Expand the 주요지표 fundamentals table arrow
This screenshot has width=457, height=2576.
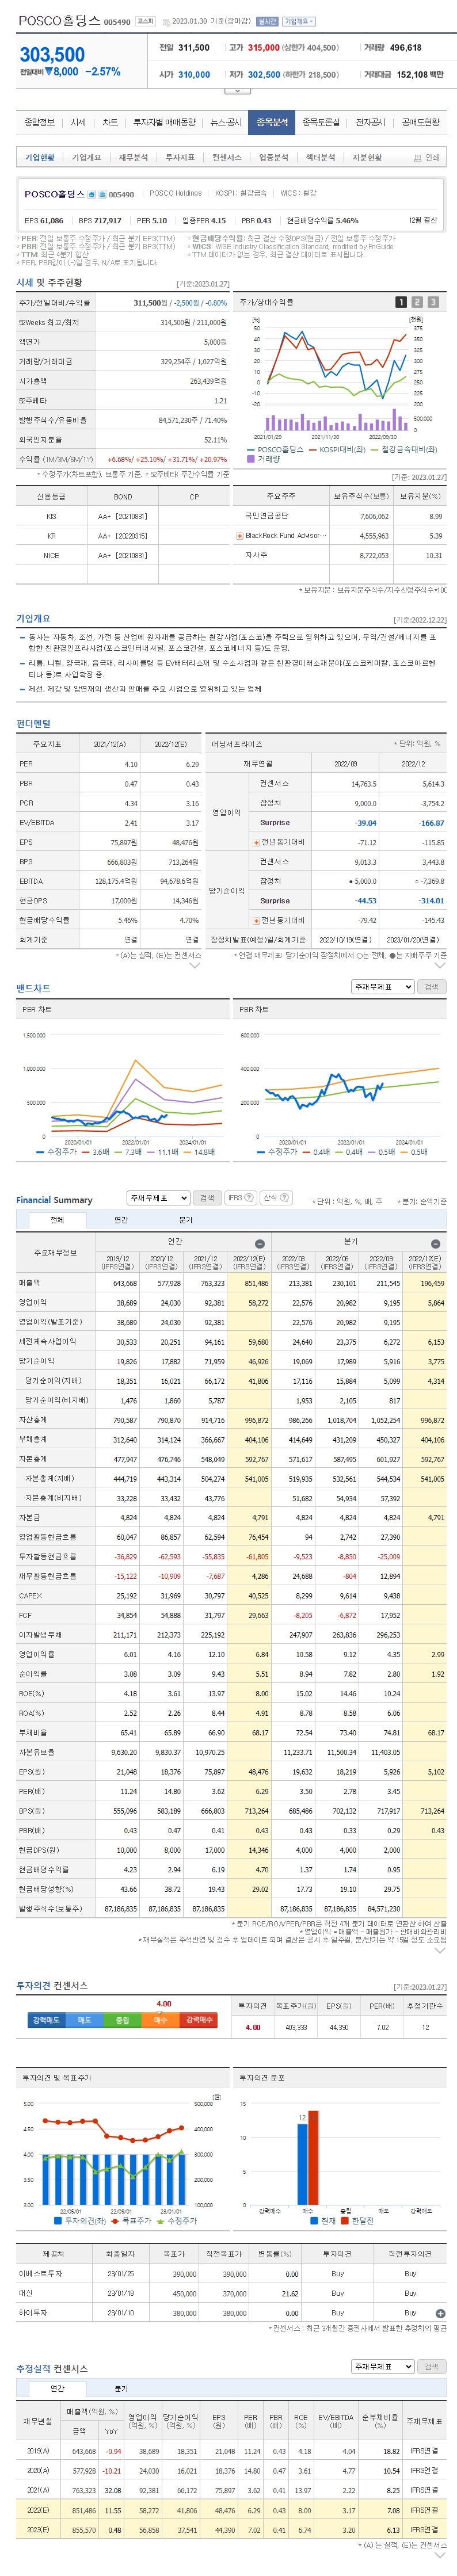point(195,966)
